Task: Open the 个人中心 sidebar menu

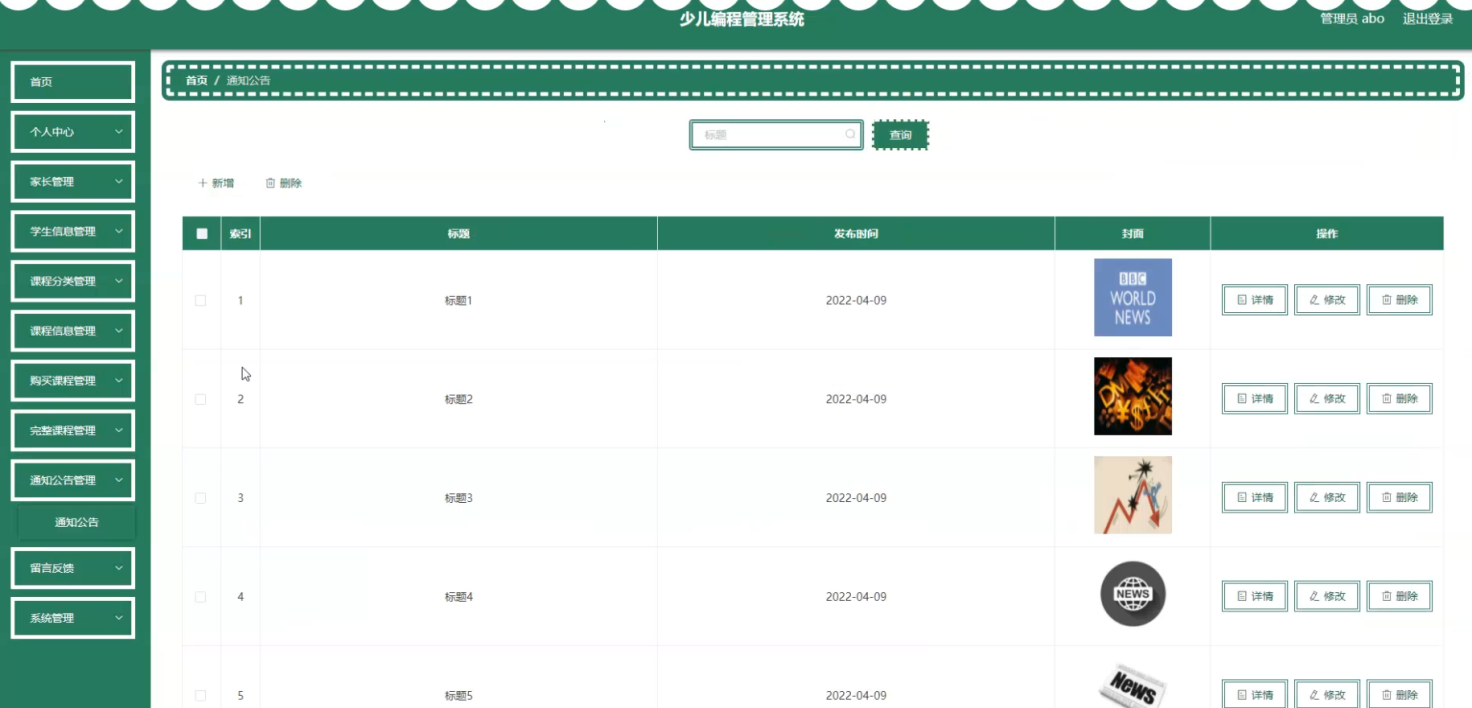Action: (x=72, y=131)
